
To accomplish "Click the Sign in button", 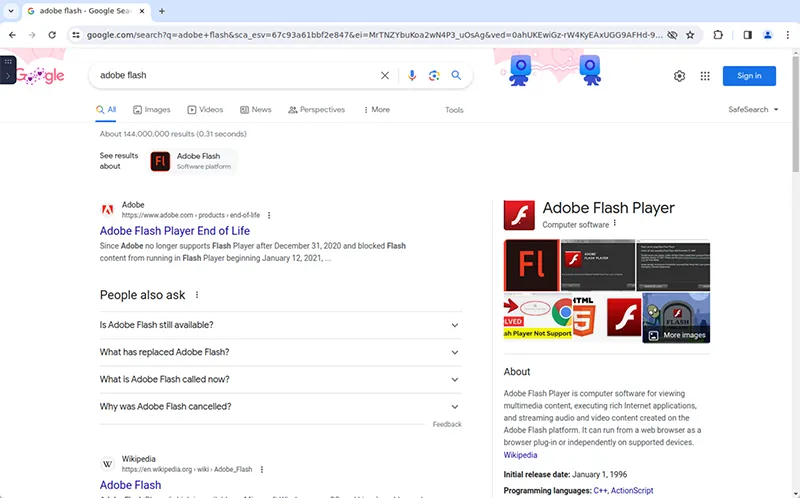I will point(749,76).
